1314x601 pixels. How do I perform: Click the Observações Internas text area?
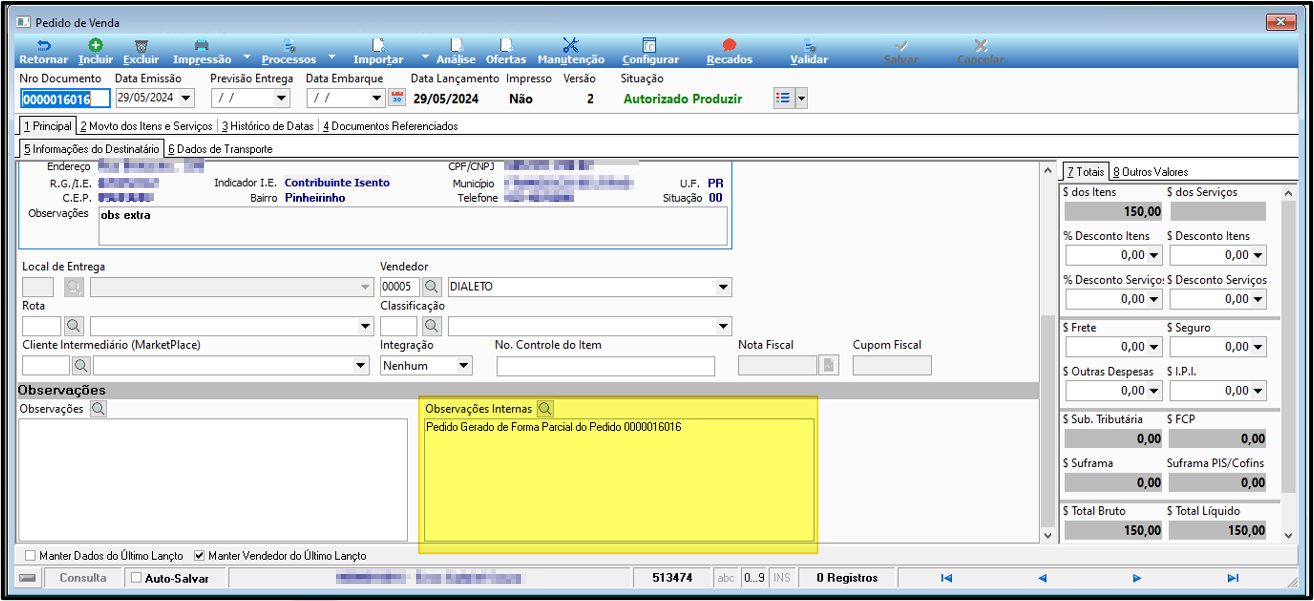[618, 481]
